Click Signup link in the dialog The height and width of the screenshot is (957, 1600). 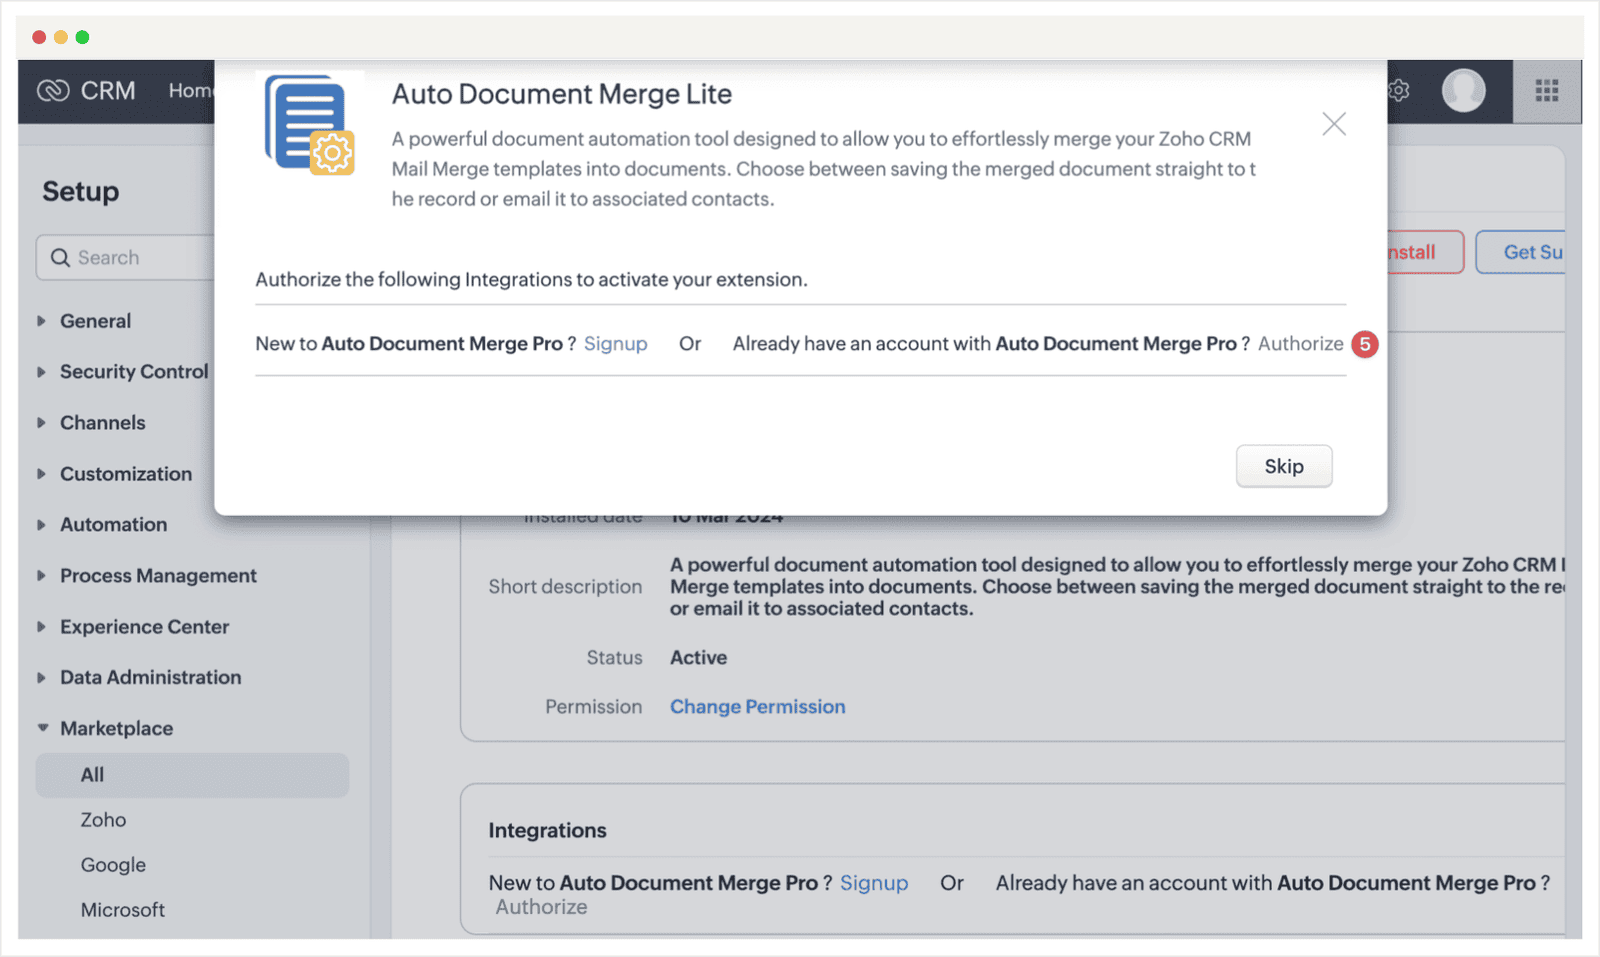pos(616,344)
